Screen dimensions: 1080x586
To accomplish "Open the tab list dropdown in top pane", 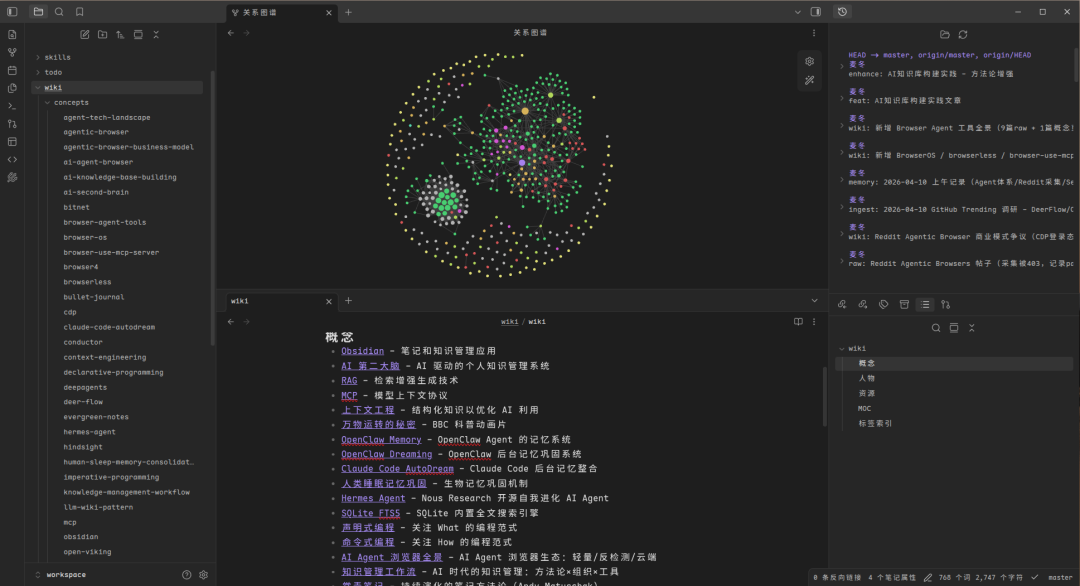I will [x=798, y=12].
